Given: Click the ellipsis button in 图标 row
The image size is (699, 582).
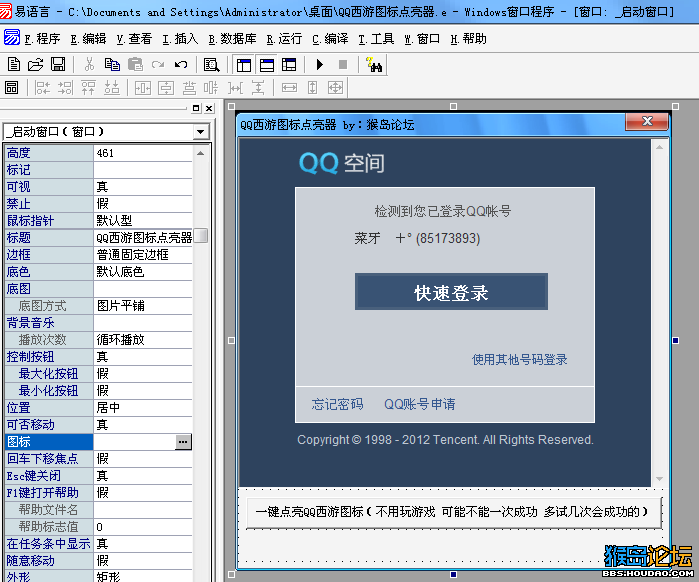Looking at the screenshot, I should pos(183,442).
